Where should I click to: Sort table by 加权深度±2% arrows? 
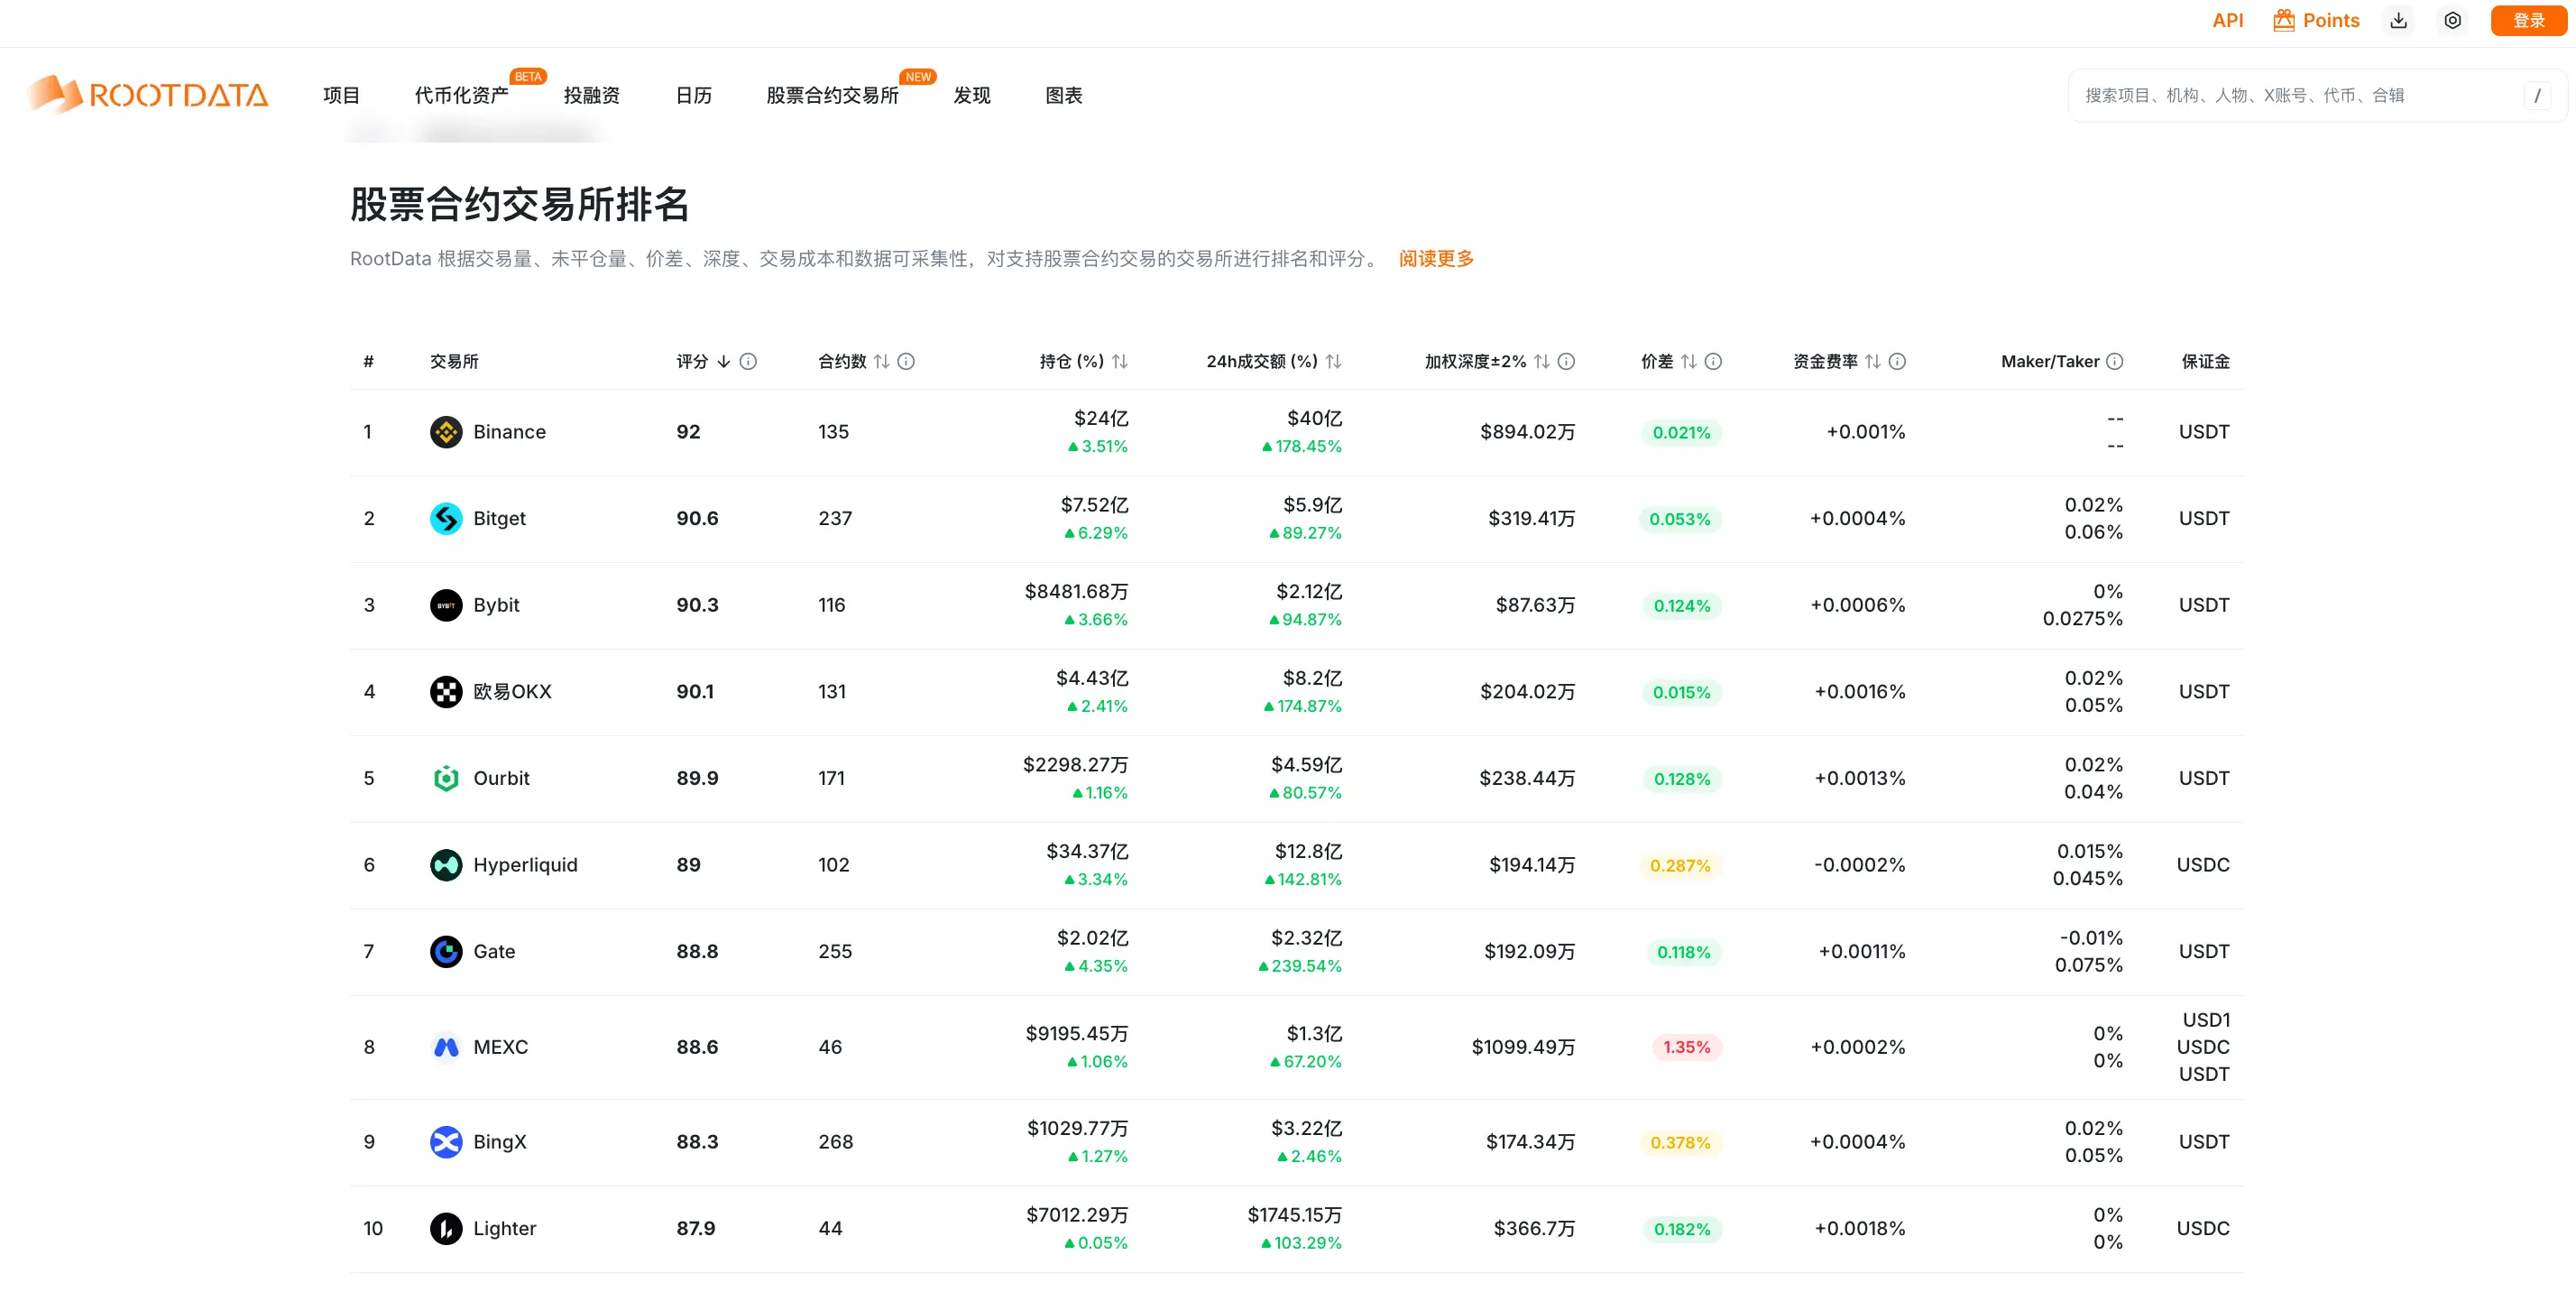pos(1542,361)
